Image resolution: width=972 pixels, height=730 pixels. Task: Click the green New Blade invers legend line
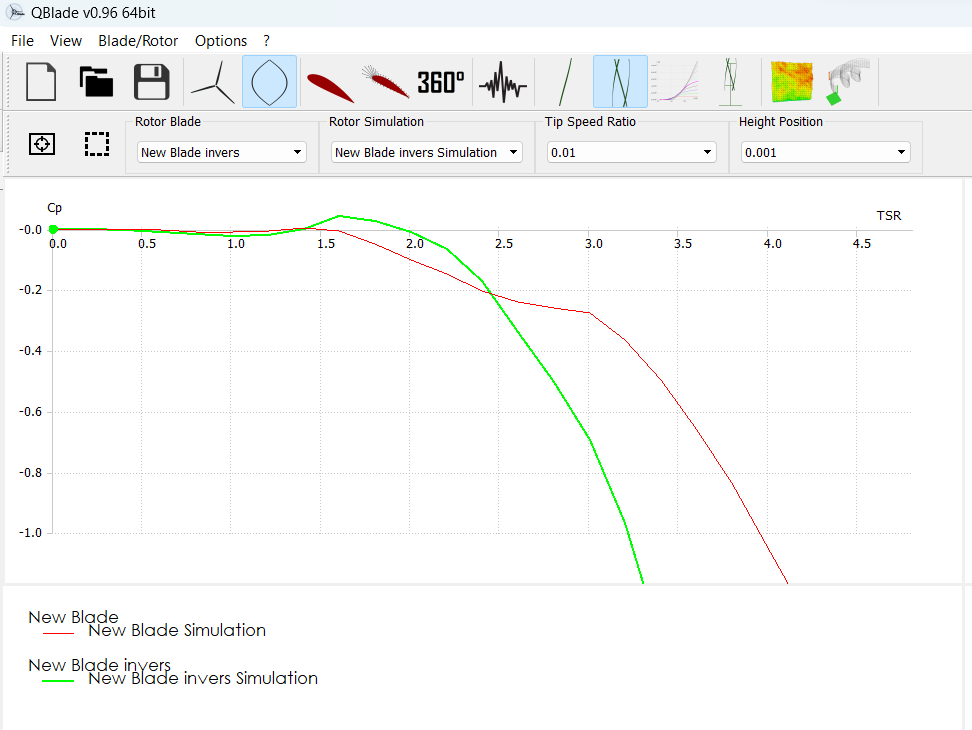point(58,680)
